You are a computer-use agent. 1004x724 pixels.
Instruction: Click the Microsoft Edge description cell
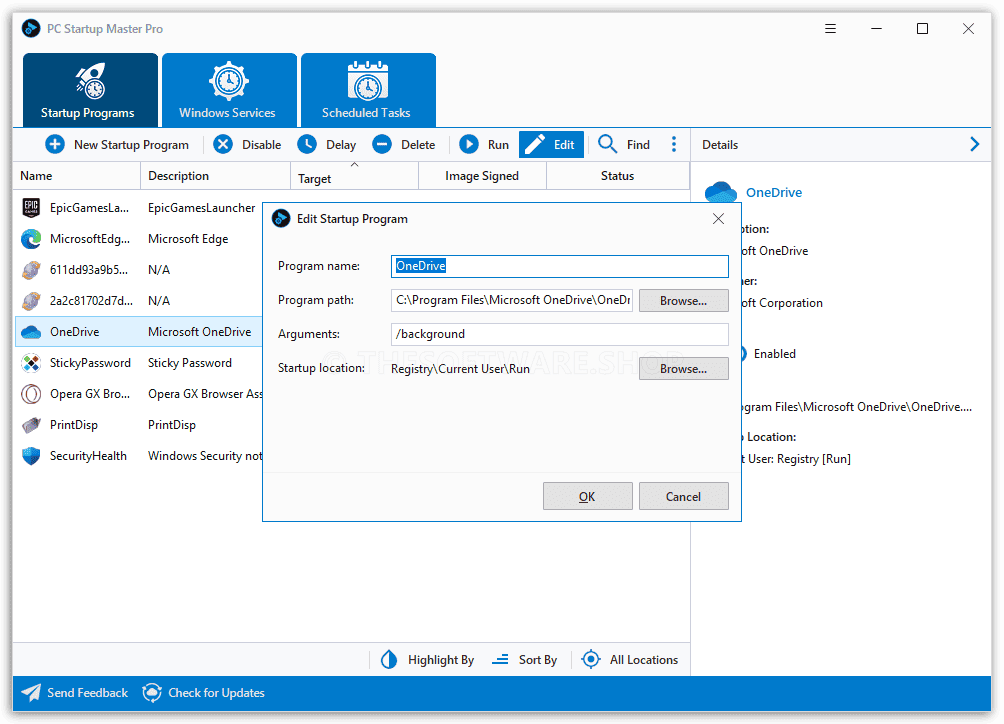[188, 239]
